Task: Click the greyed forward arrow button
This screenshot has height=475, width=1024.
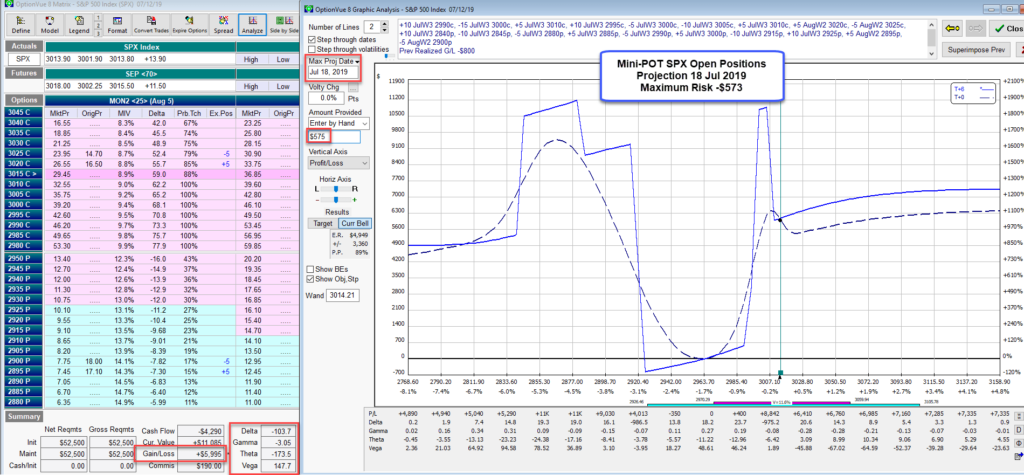Action: click(976, 28)
